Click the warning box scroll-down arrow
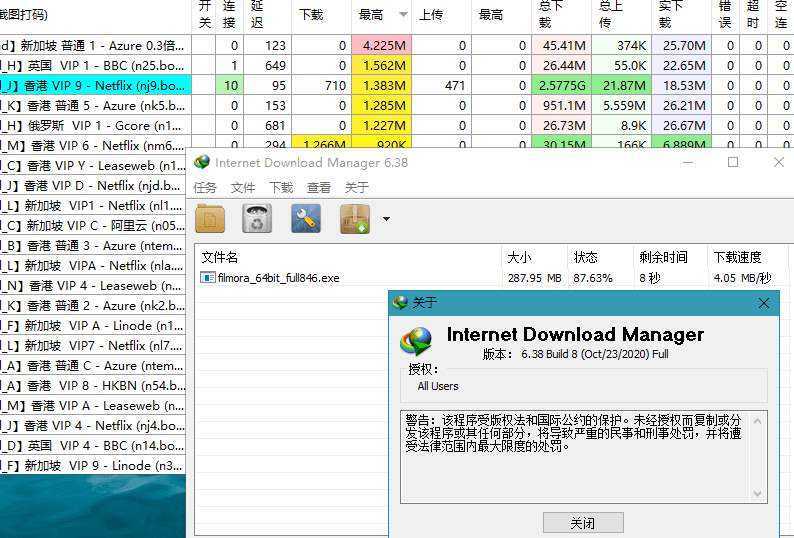The height and width of the screenshot is (538, 794). 758,493
